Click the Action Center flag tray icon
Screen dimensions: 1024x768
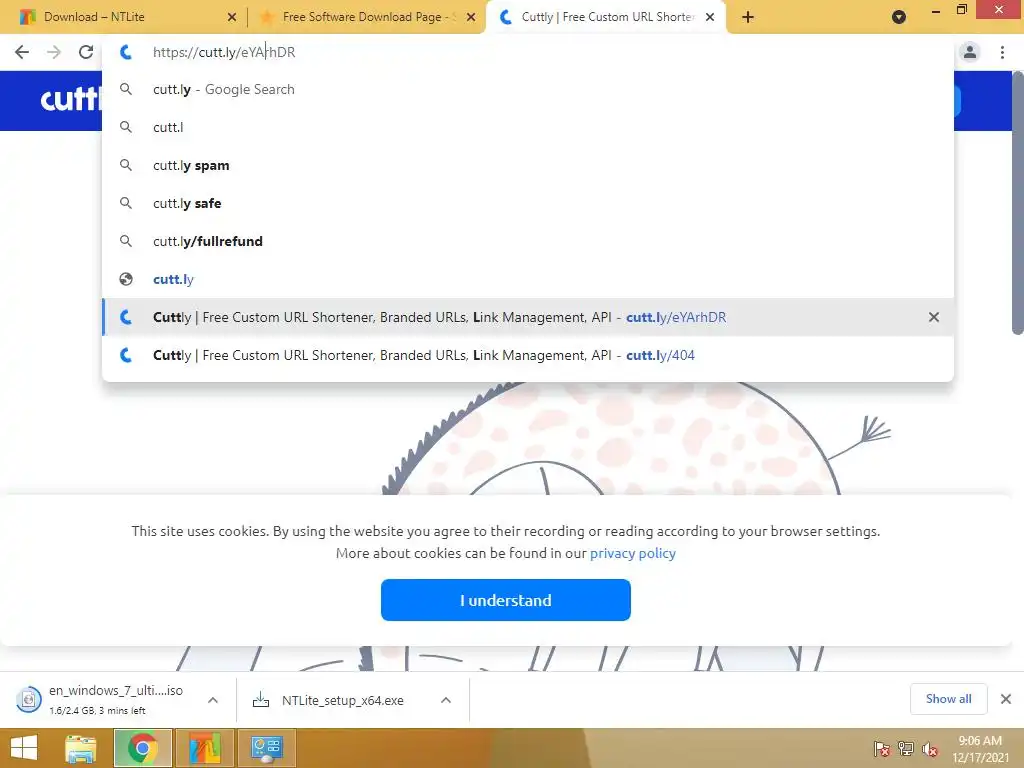coord(882,749)
